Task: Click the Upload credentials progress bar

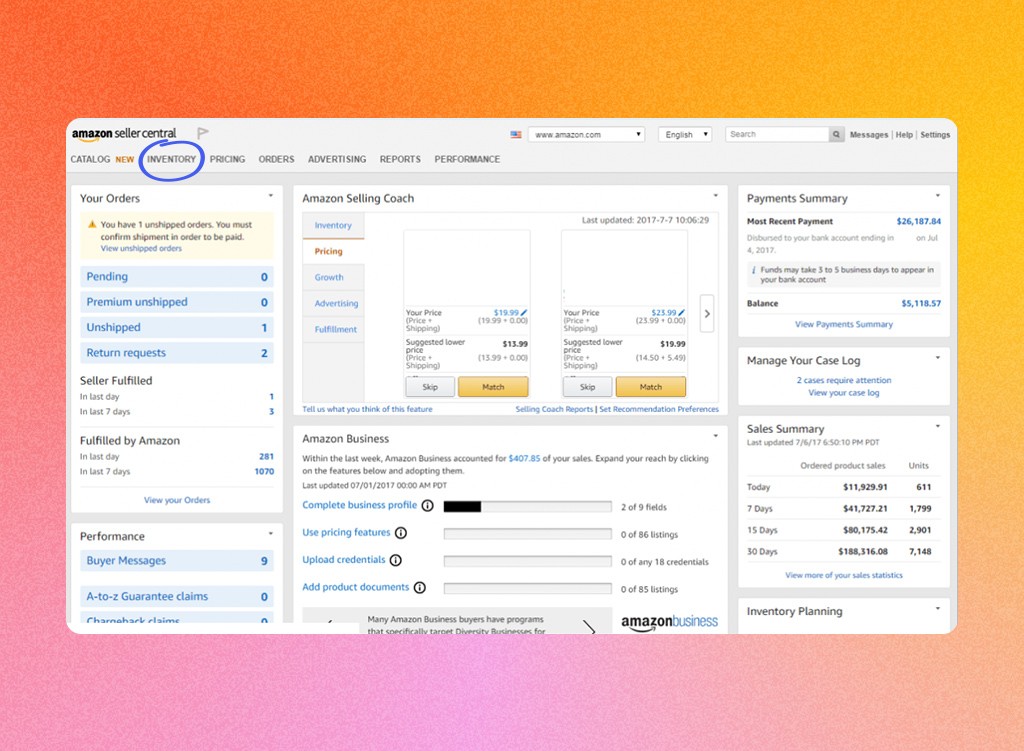Action: pos(528,562)
